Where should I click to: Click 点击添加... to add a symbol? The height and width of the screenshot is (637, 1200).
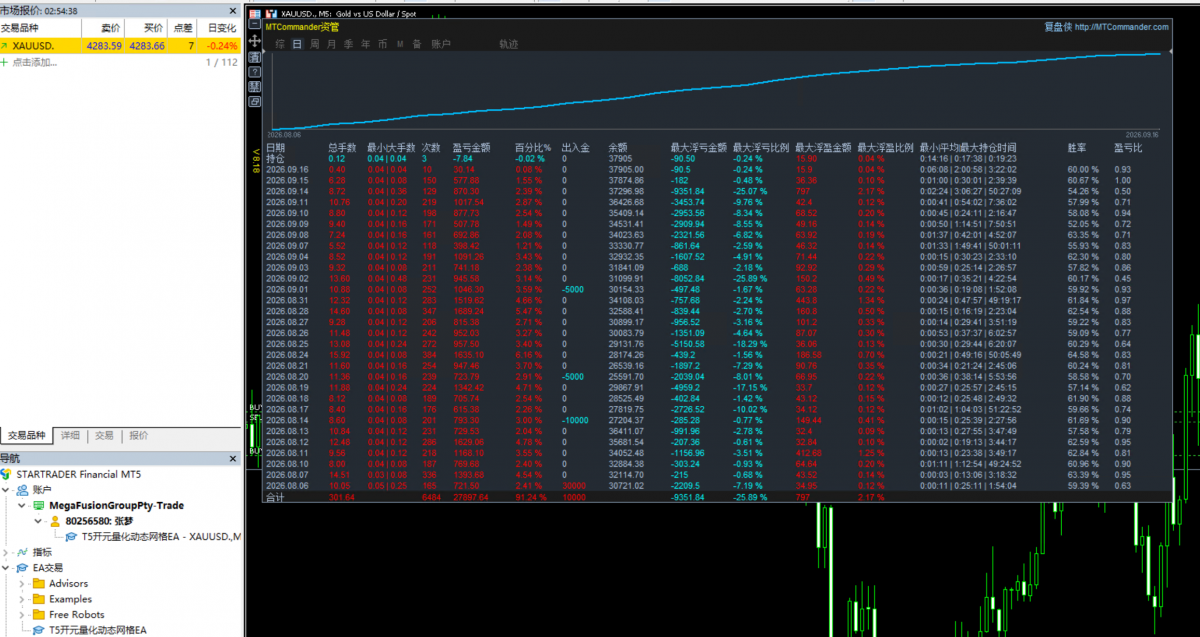[x=35, y=62]
